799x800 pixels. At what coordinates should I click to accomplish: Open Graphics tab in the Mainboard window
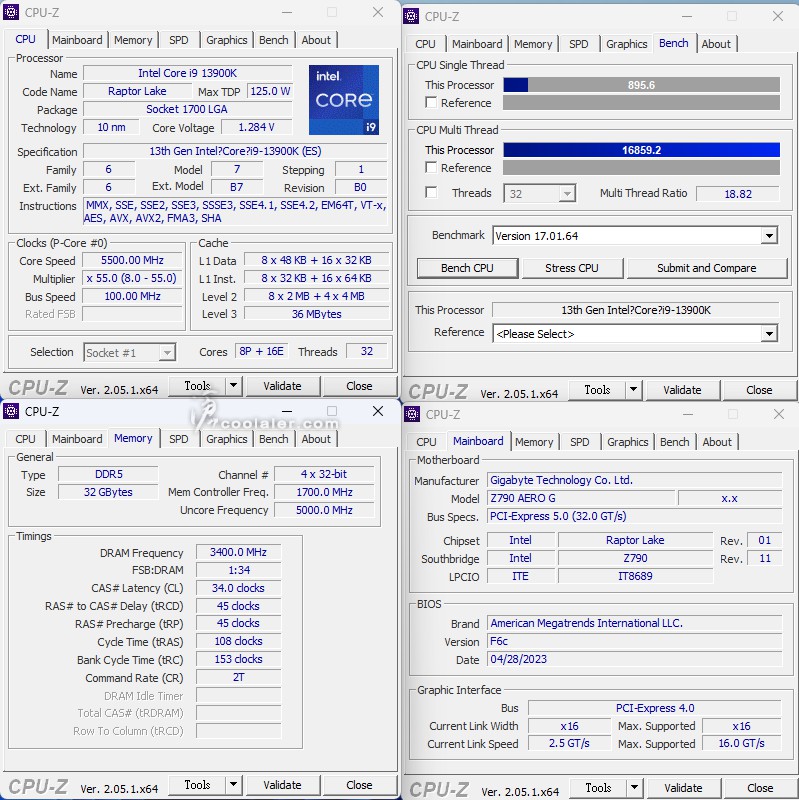627,442
